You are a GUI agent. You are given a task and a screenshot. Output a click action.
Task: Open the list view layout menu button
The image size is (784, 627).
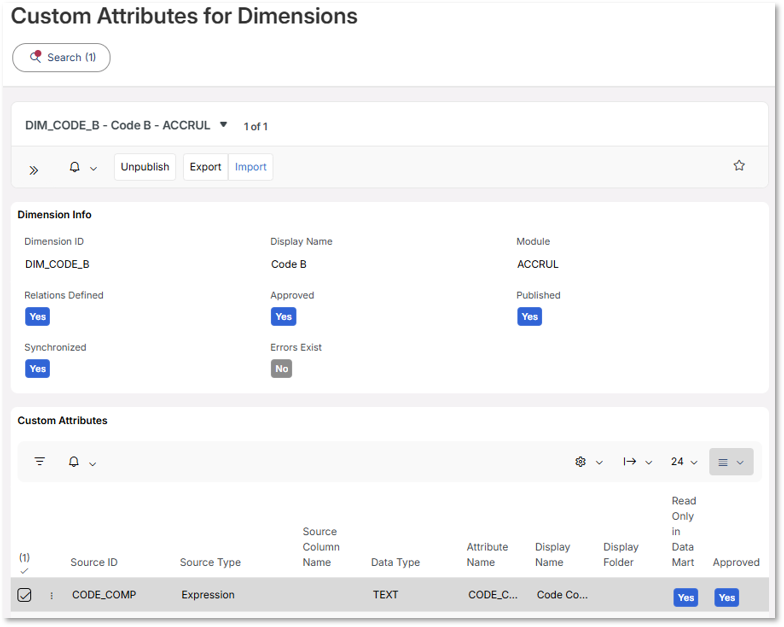[731, 462]
